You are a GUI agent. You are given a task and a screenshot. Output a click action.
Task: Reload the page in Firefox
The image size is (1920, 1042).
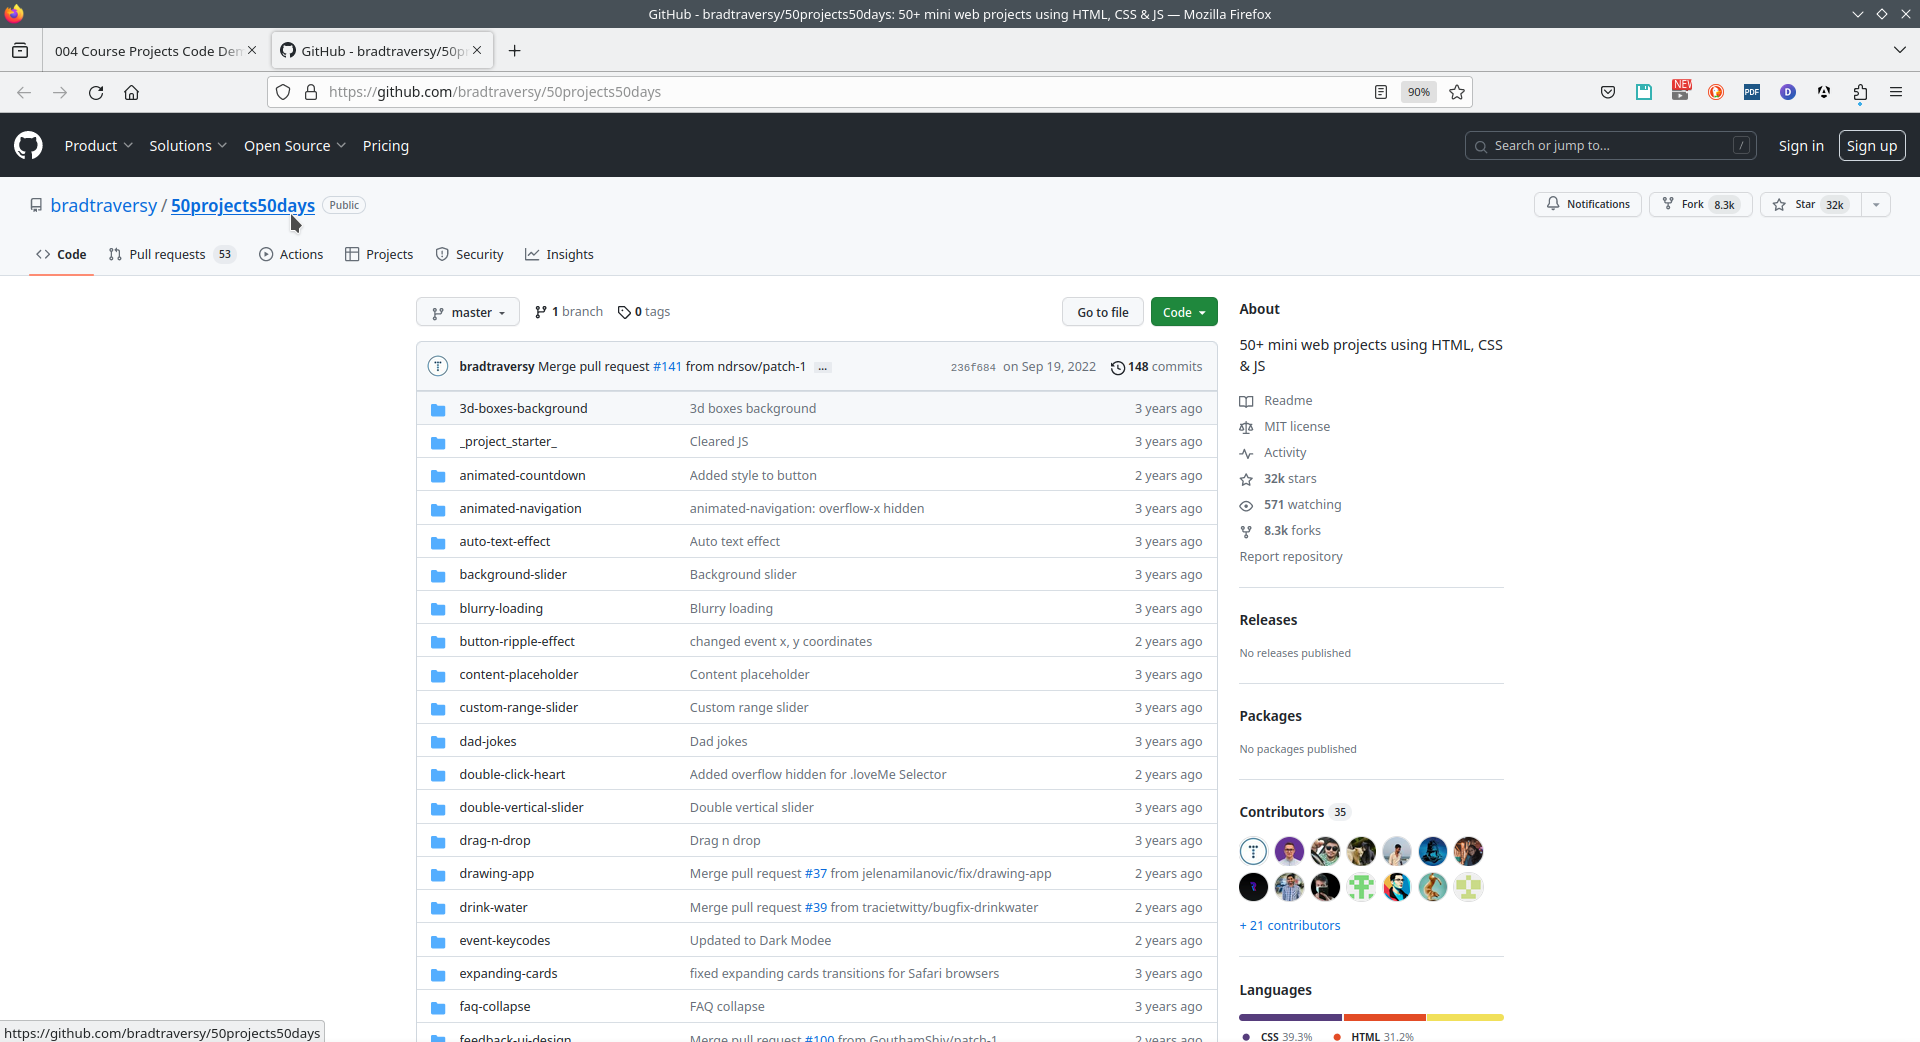96,92
